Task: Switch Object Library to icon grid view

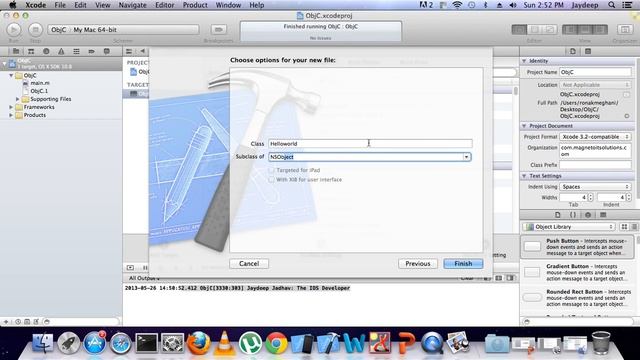Action: click(x=624, y=227)
